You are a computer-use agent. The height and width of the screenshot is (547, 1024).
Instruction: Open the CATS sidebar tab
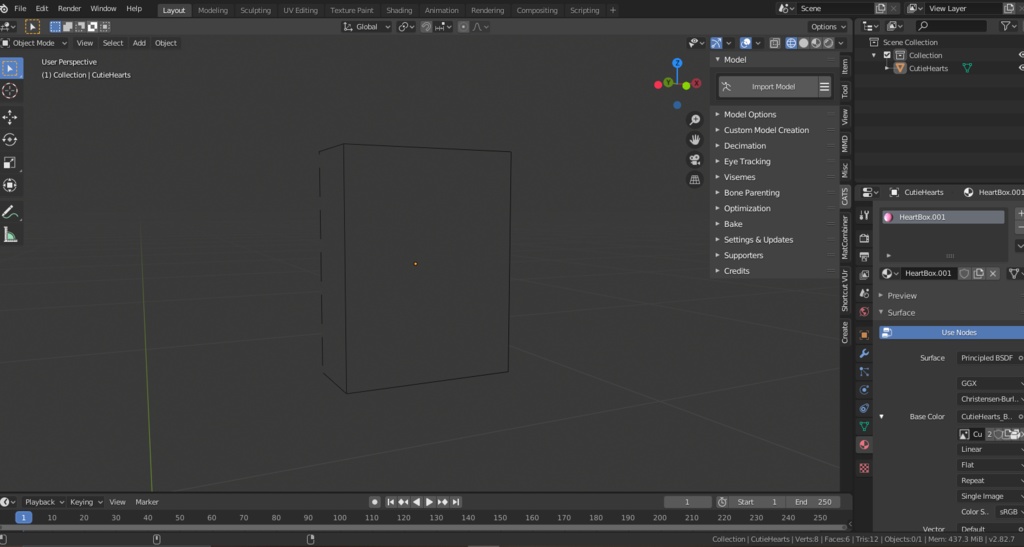[x=845, y=196]
